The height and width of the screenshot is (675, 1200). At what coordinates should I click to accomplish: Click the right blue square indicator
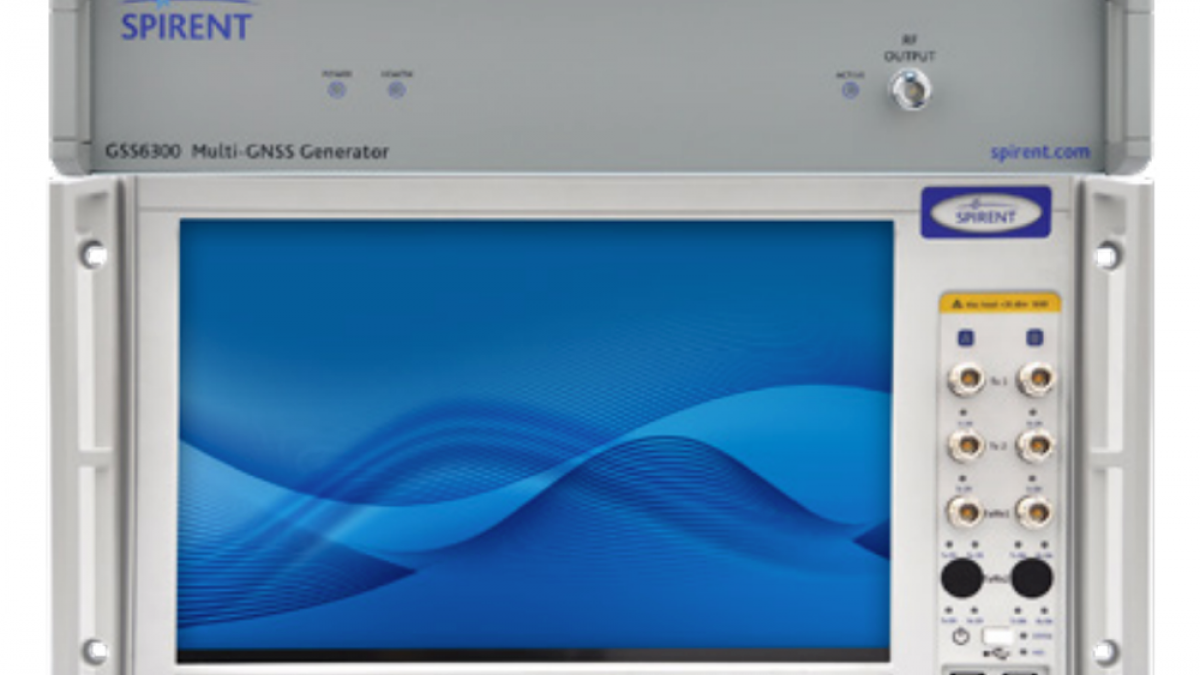pos(1035,338)
